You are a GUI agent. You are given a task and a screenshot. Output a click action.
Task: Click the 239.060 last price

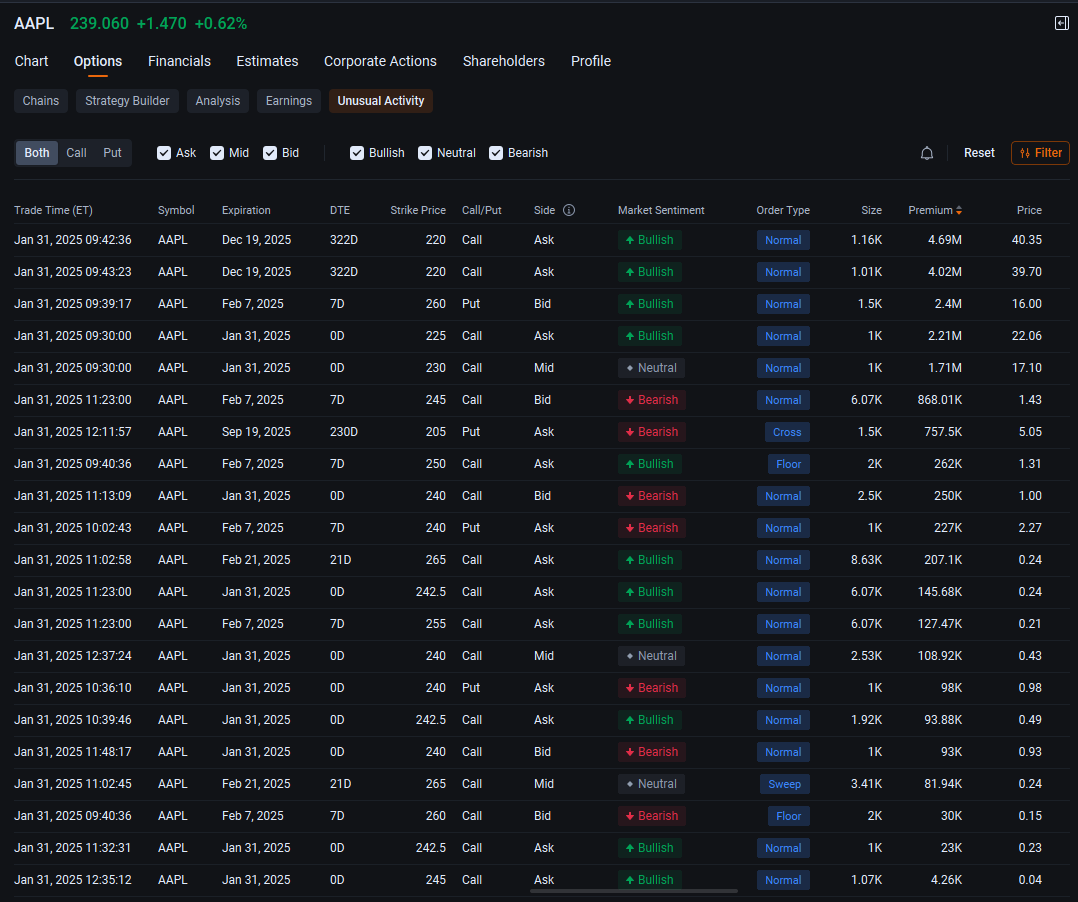click(x=99, y=23)
